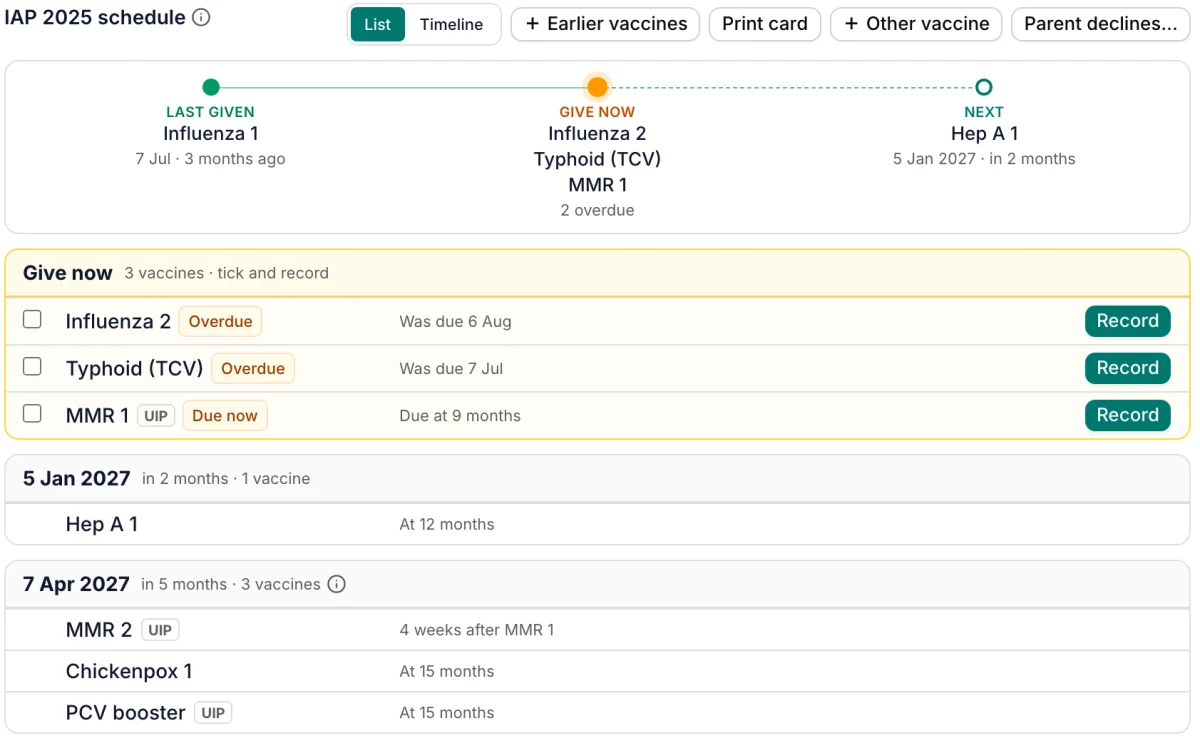Select the PCV booster row
This screenshot has width=1200, height=736.
(x=597, y=713)
